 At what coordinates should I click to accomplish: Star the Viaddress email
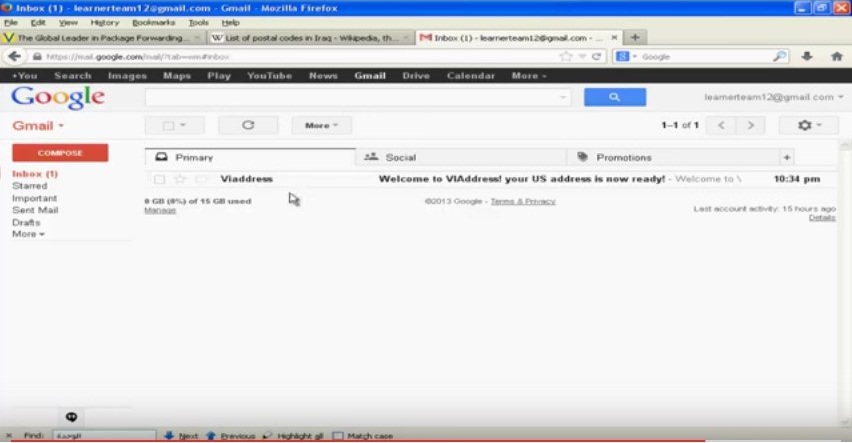pyautogui.click(x=180, y=179)
